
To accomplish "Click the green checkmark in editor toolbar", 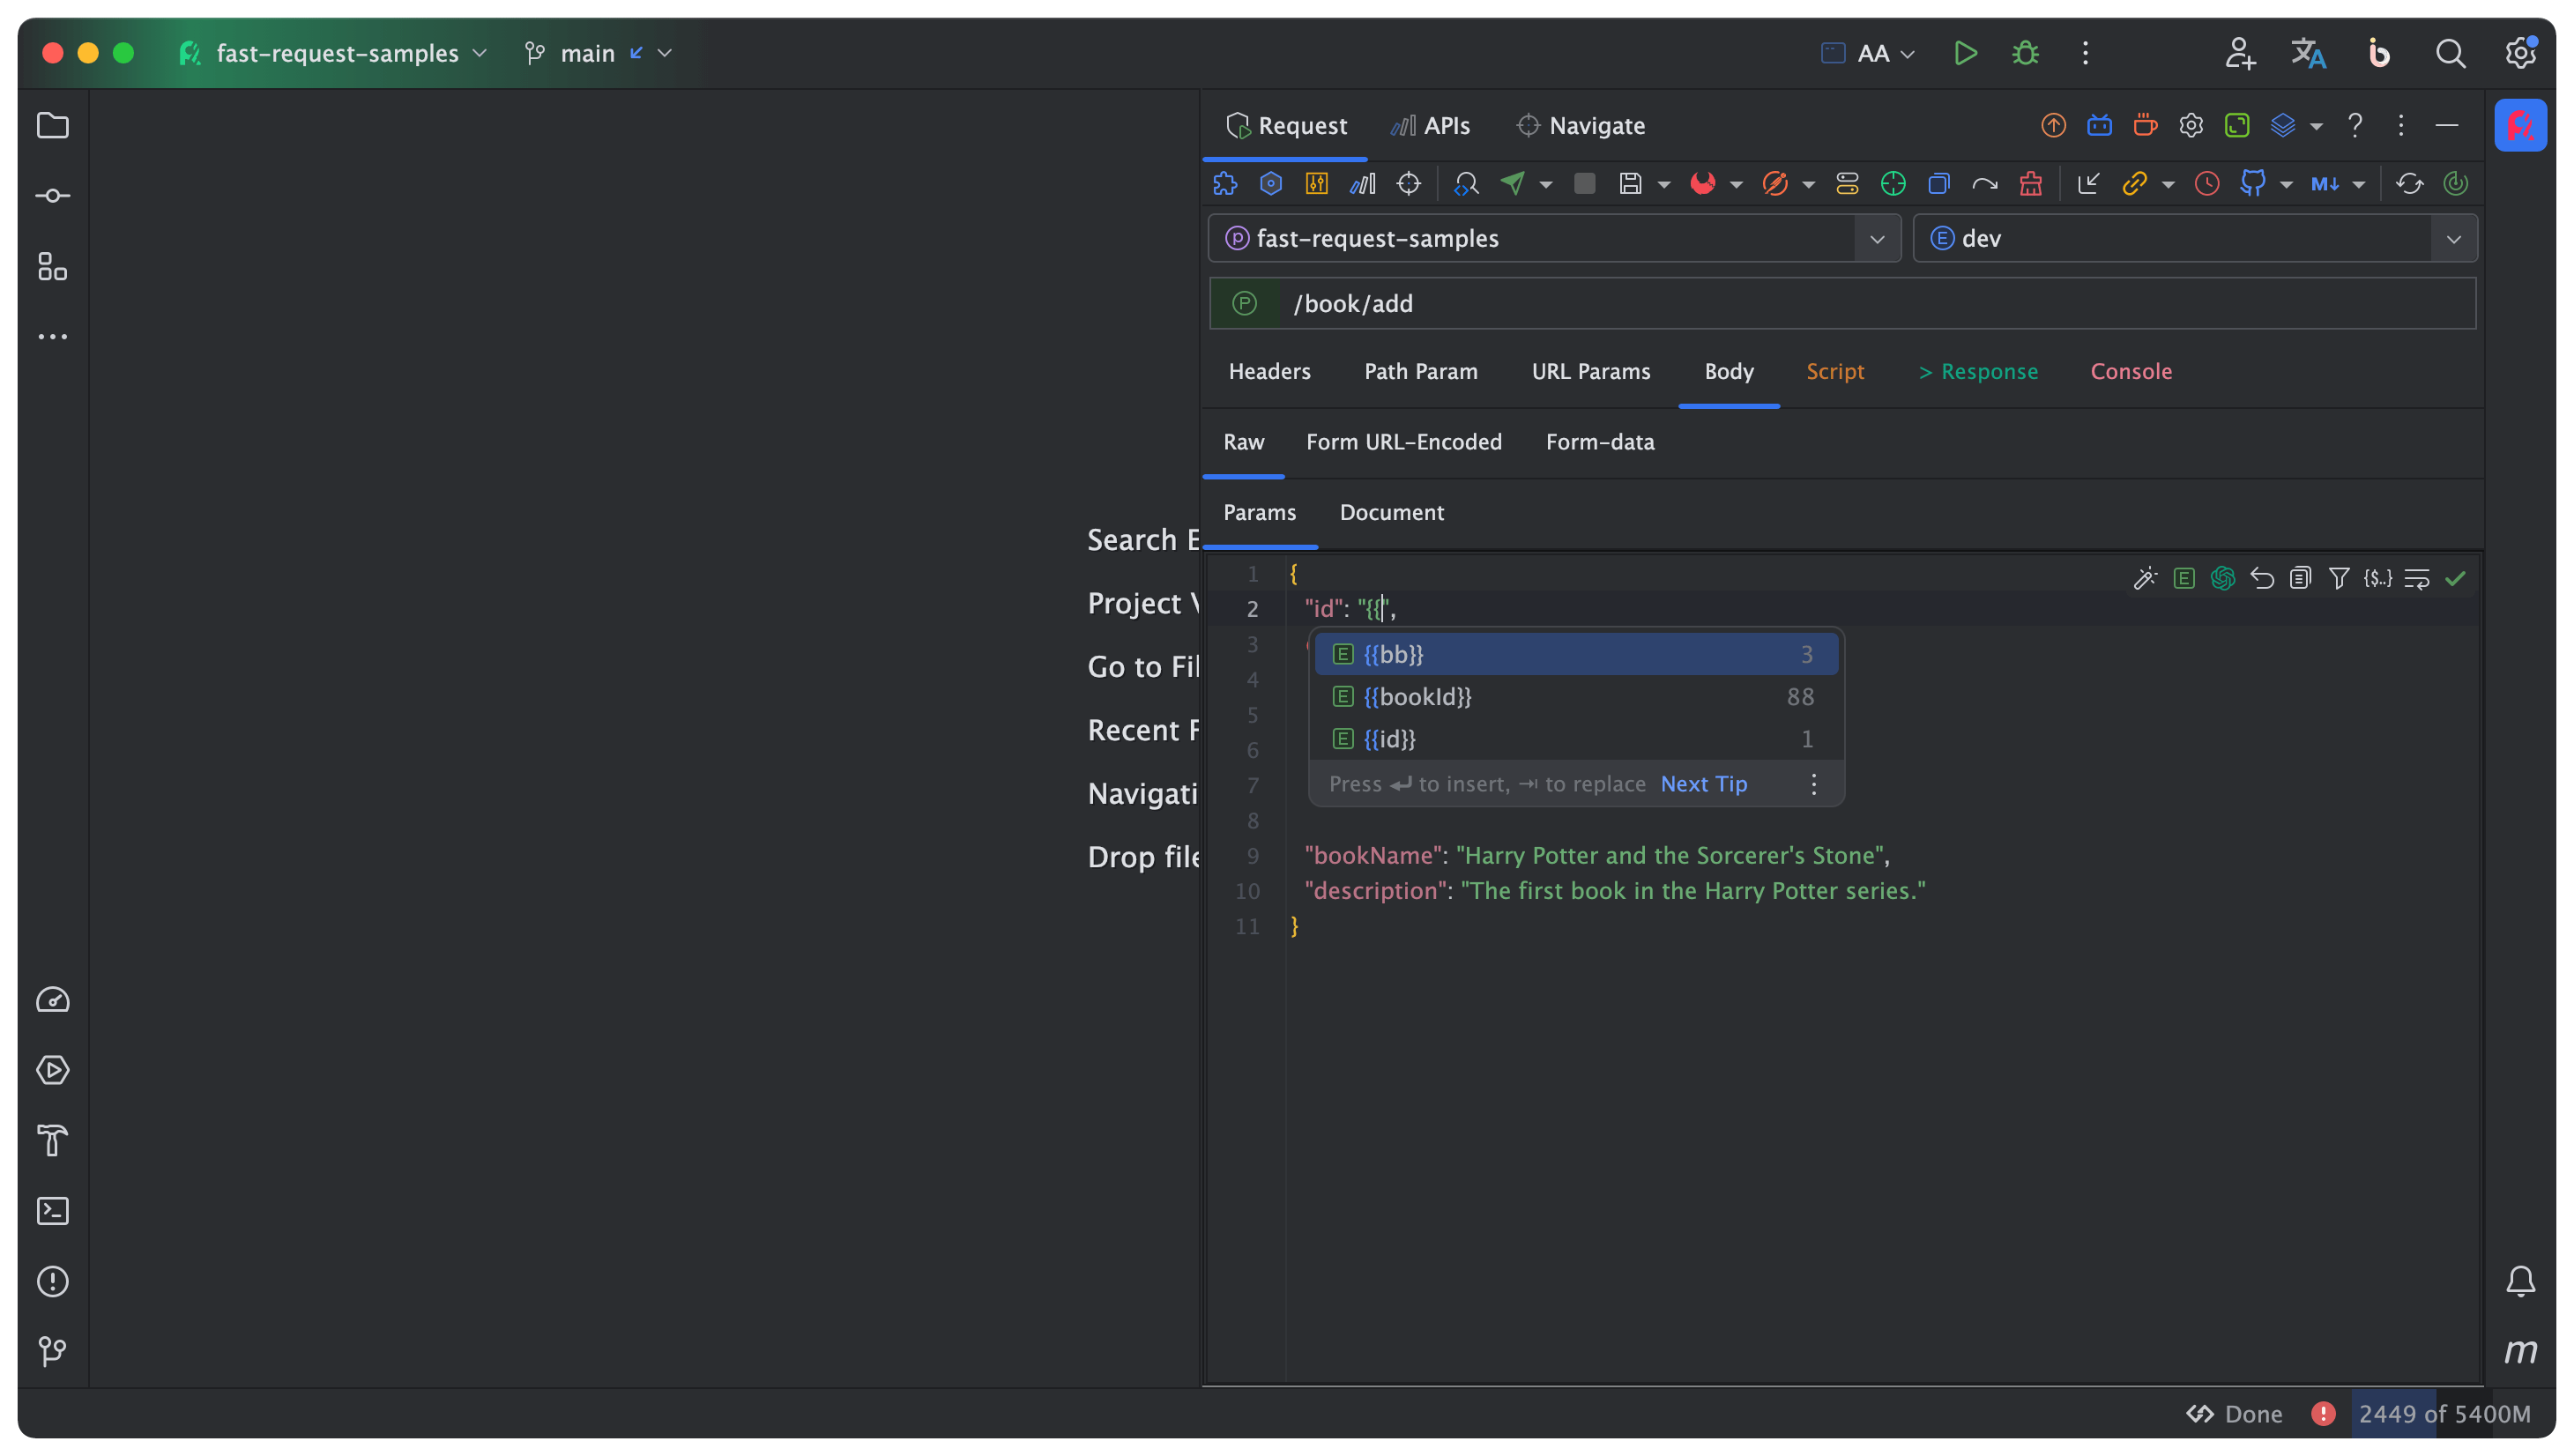I will point(2455,578).
